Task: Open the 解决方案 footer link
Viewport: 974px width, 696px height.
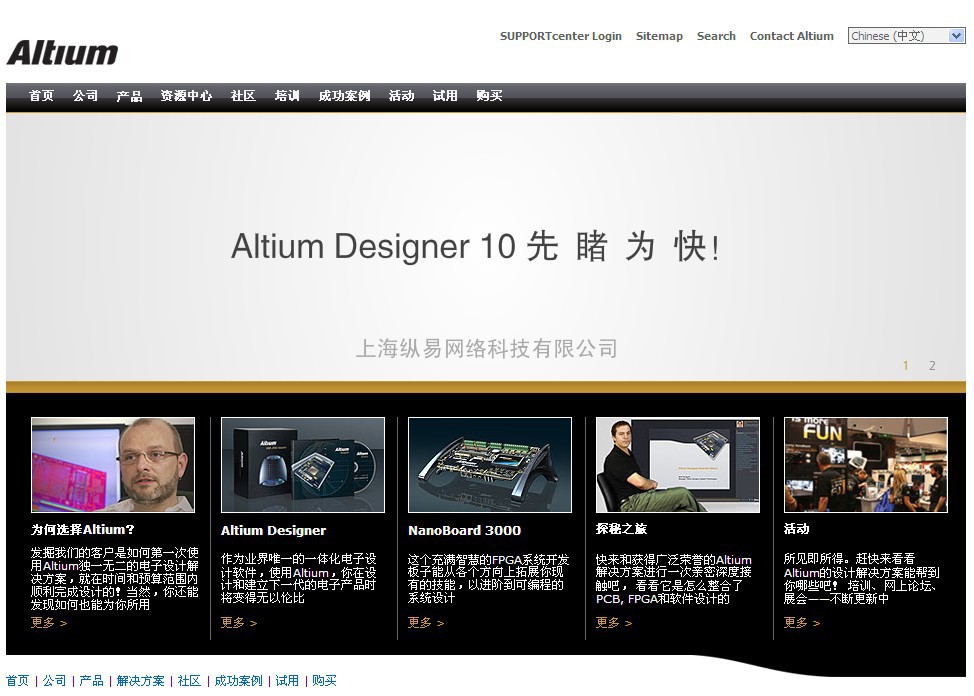Action: pyautogui.click(x=140, y=680)
